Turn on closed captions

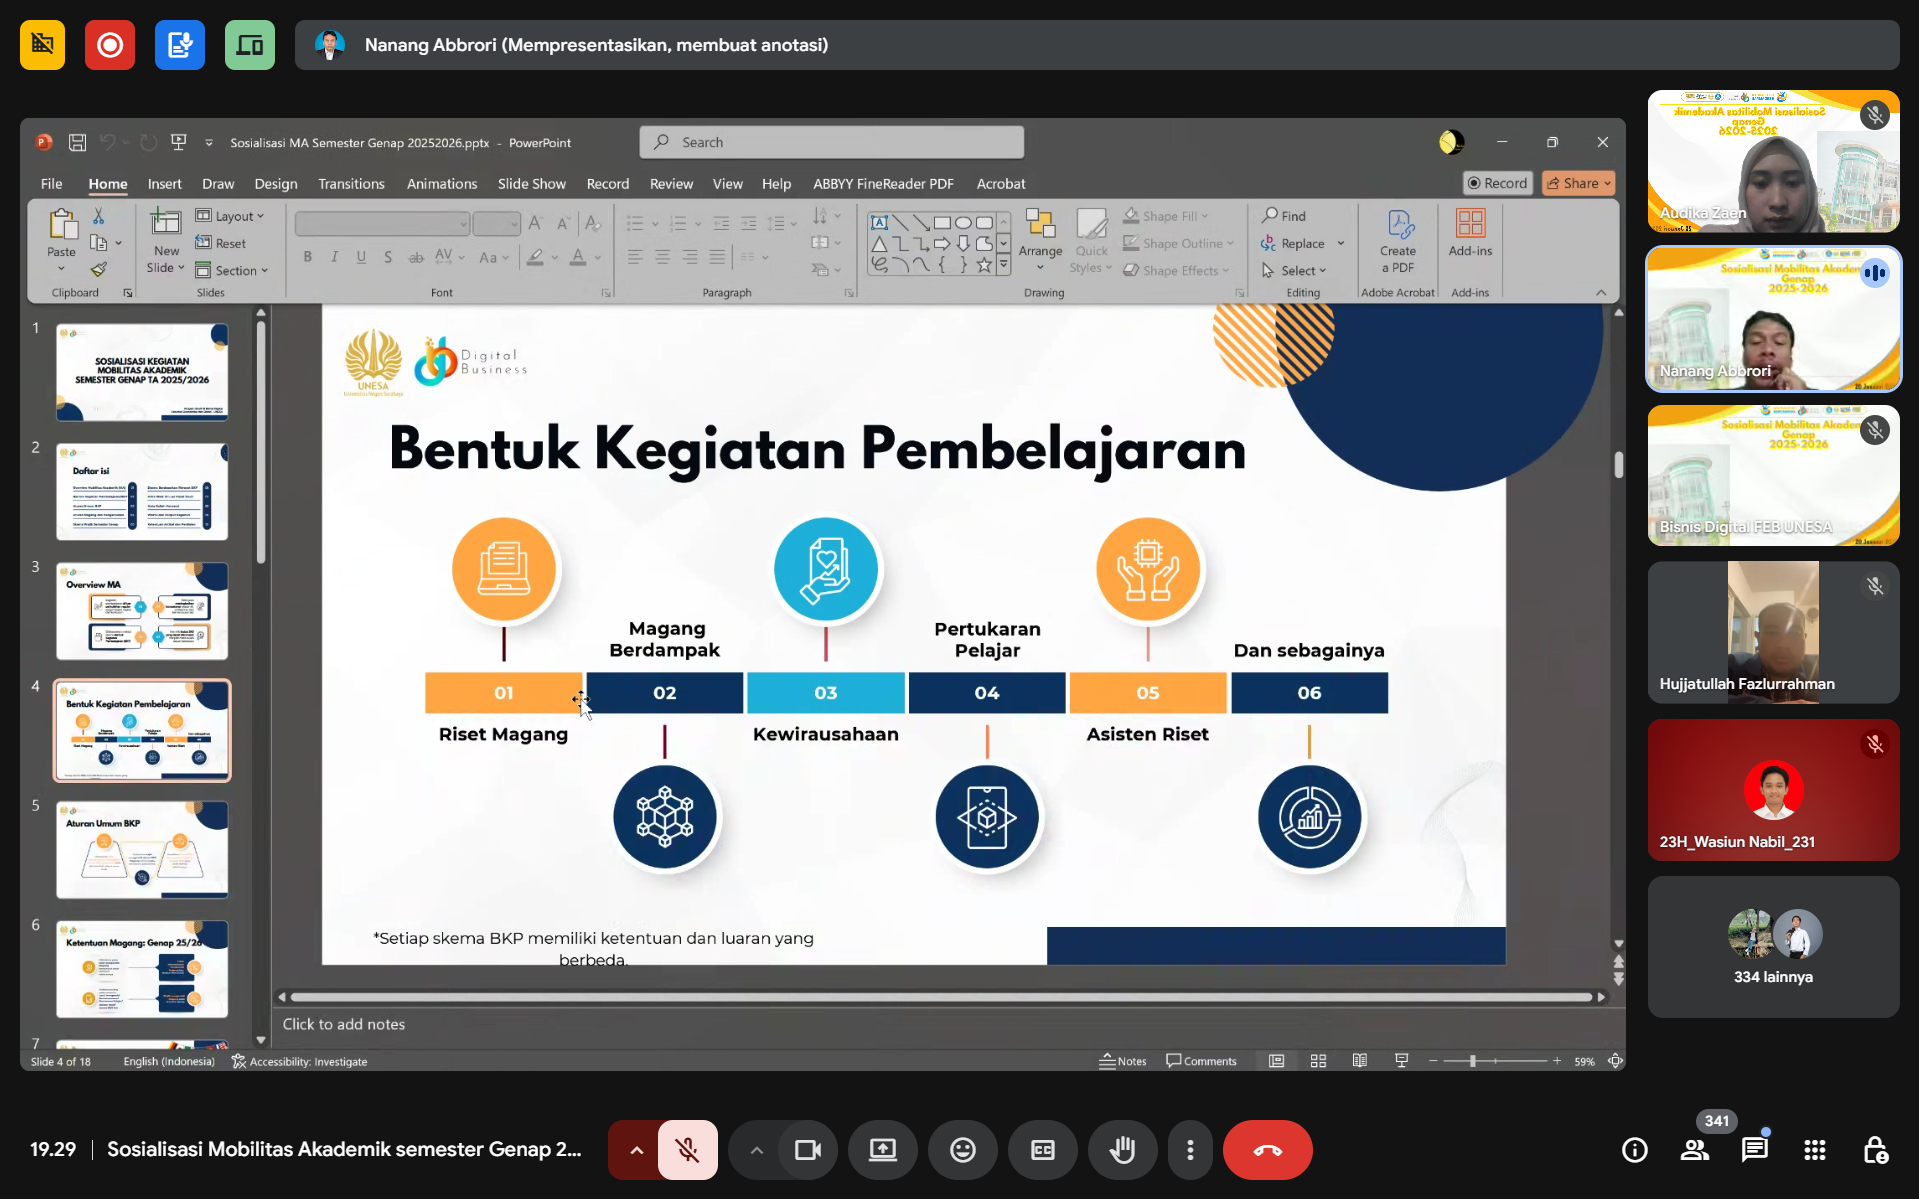click(x=1042, y=1150)
